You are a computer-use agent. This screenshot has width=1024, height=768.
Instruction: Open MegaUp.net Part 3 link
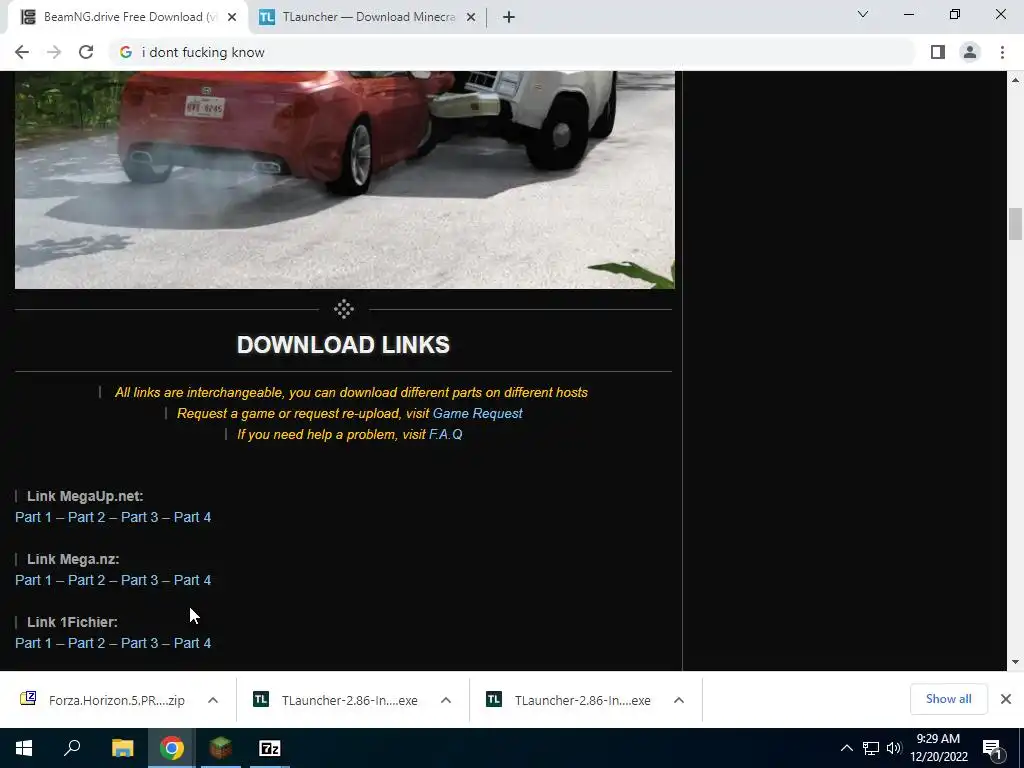click(x=139, y=517)
